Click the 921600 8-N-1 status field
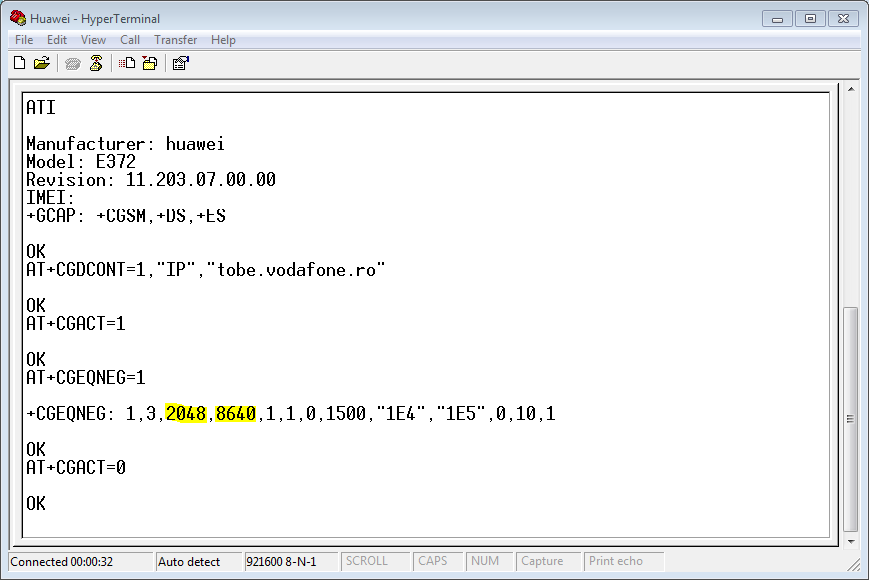Viewport: 869px width, 580px height. [x=291, y=562]
